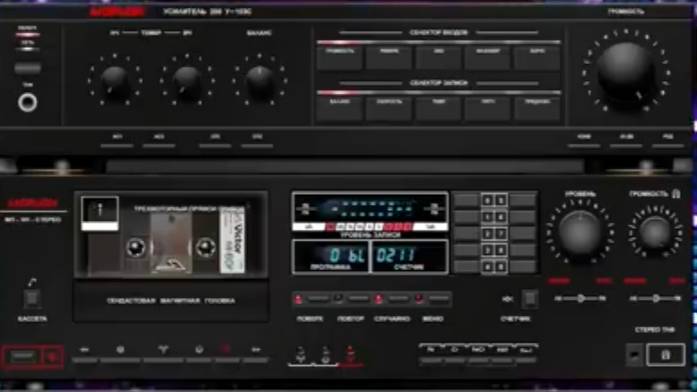Click the middle record selector button
Screen dimensions: 697x392
[x=439, y=108]
